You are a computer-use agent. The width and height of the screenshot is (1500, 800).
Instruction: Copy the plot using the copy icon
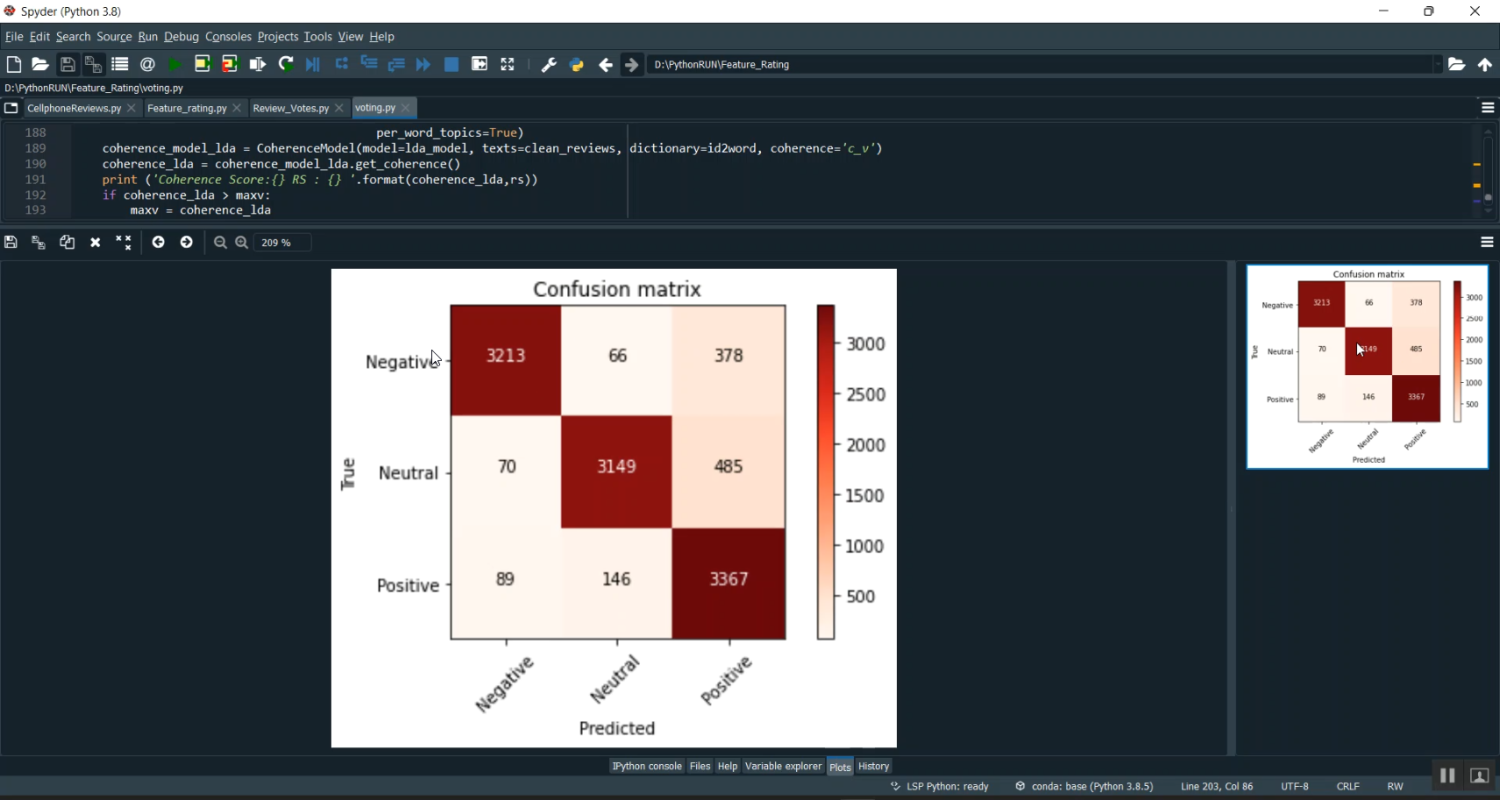pos(66,242)
